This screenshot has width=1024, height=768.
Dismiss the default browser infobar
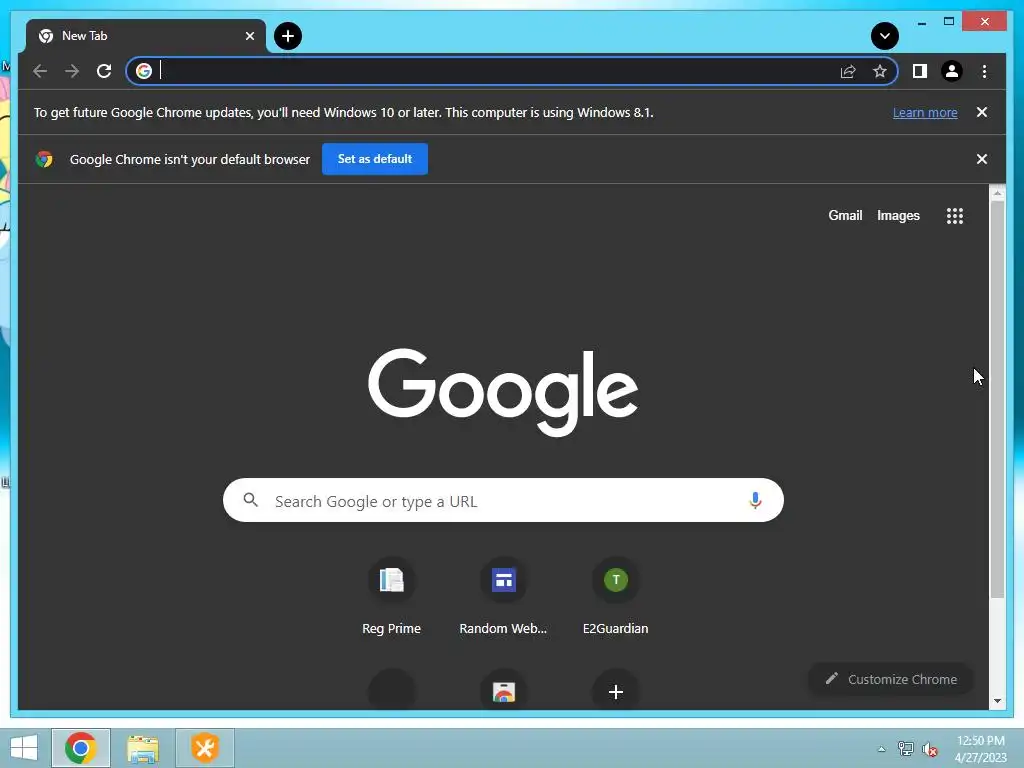pyautogui.click(x=982, y=159)
